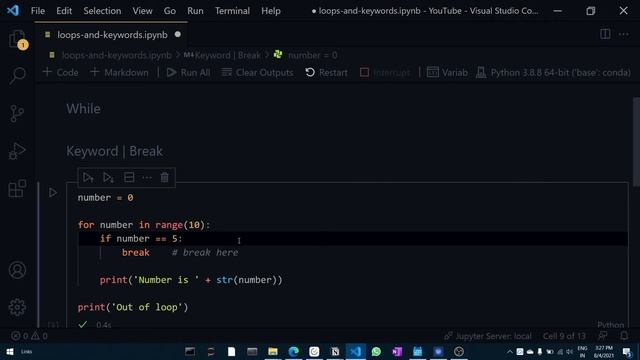The width and height of the screenshot is (640, 360).
Task: Restart the Jupyter kernel
Action: point(327,73)
